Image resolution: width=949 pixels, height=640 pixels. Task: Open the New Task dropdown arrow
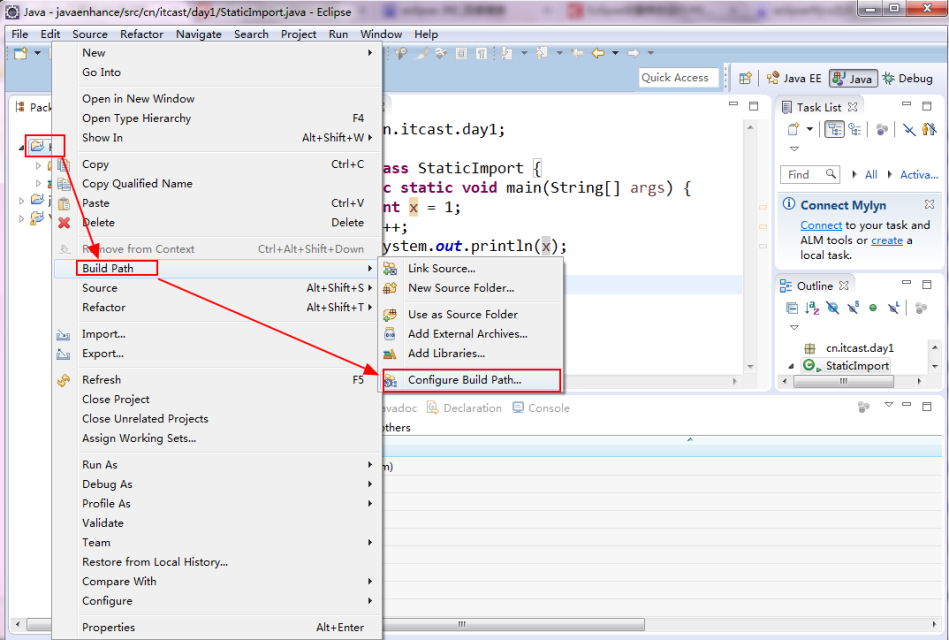809,129
